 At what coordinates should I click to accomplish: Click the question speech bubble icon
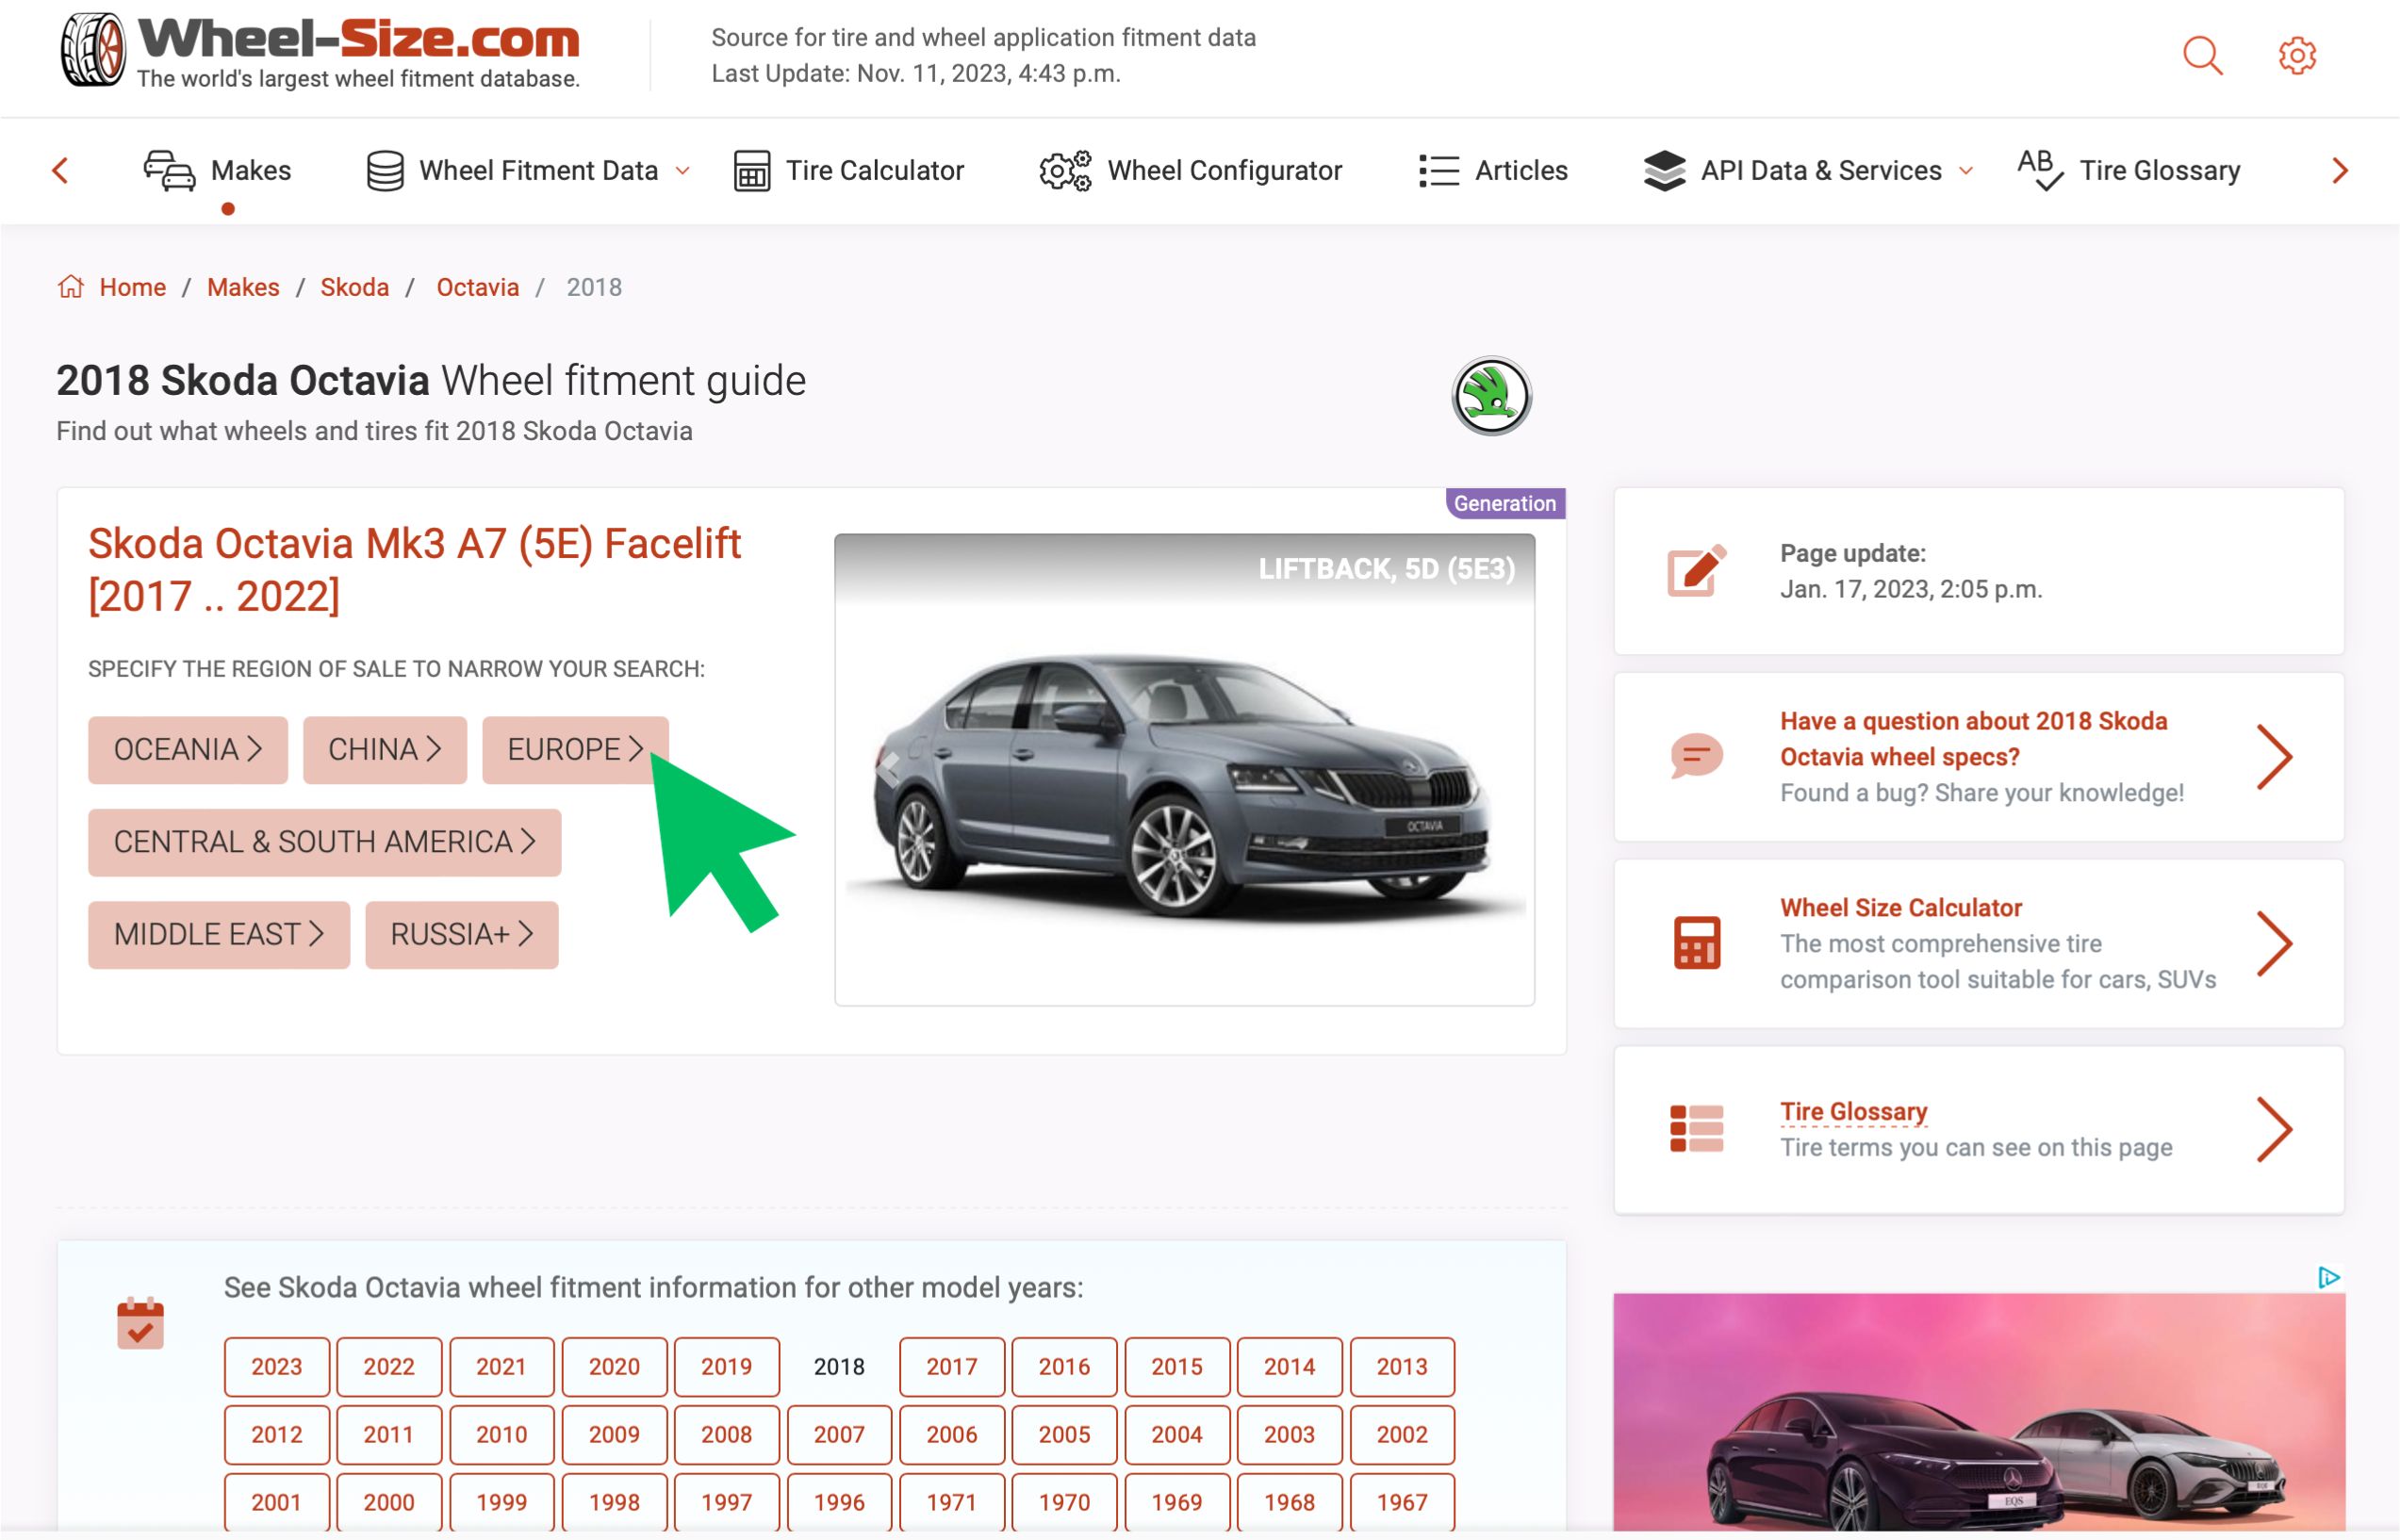coord(1697,756)
